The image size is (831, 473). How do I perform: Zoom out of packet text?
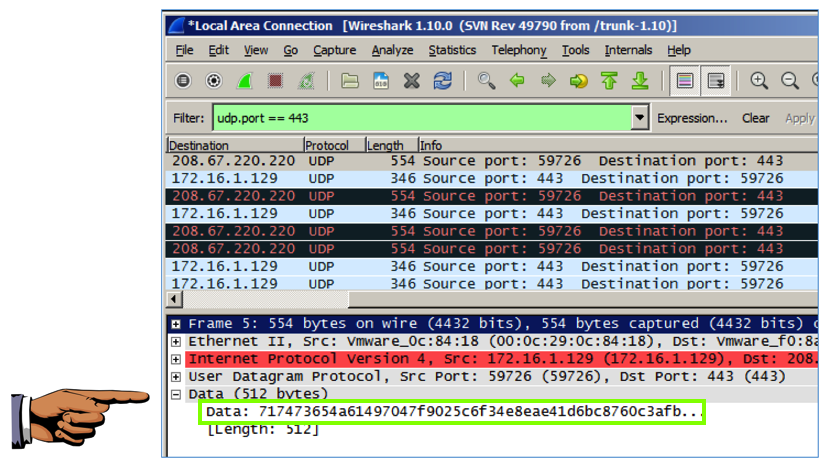point(790,81)
